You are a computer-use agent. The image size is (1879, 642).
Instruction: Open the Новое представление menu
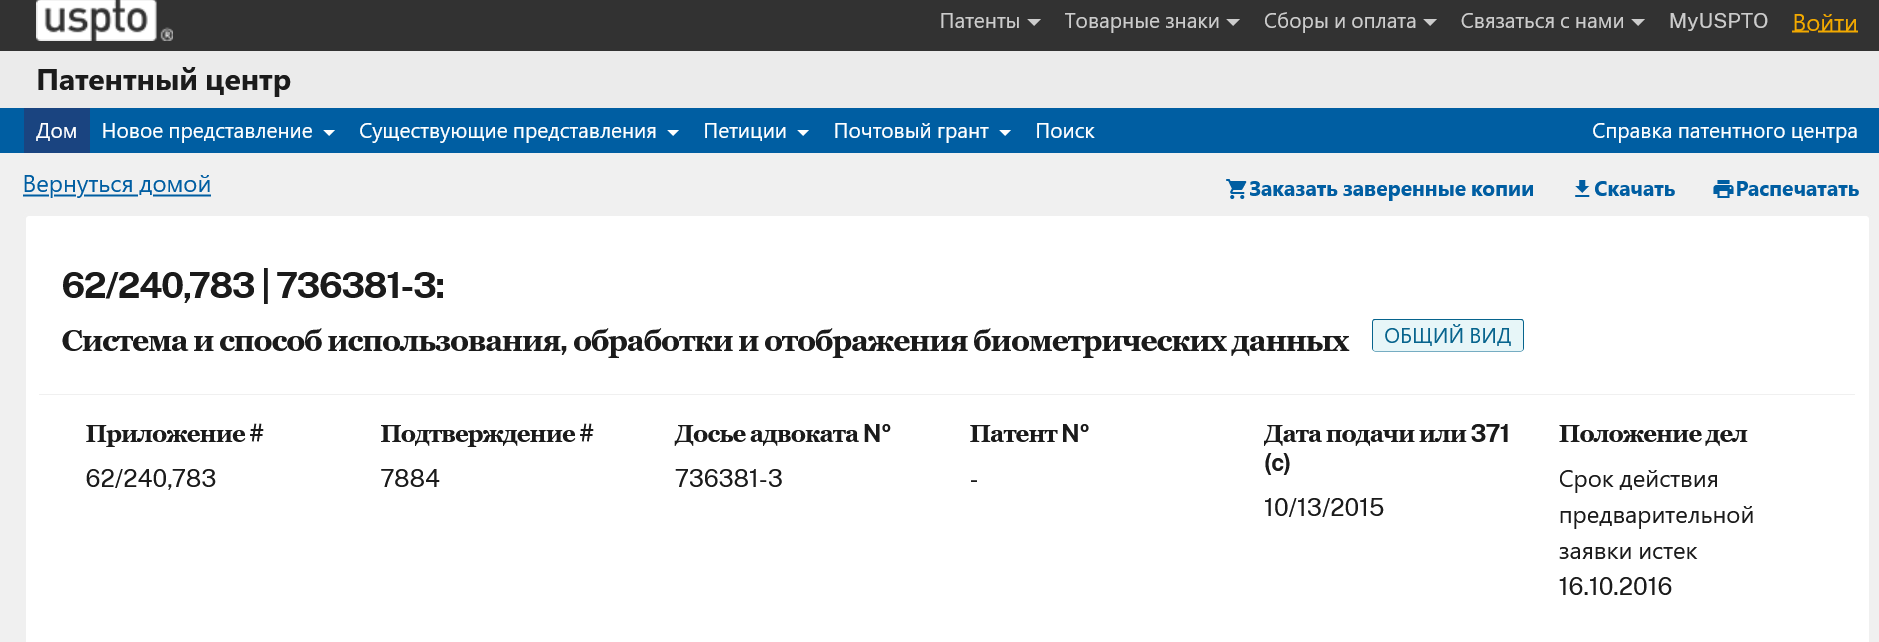coord(218,131)
